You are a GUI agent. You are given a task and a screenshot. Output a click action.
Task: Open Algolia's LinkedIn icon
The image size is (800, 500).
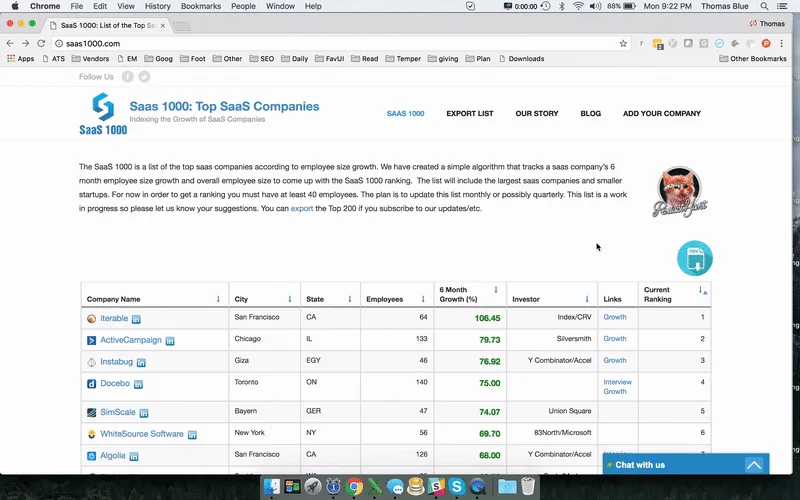click(134, 457)
